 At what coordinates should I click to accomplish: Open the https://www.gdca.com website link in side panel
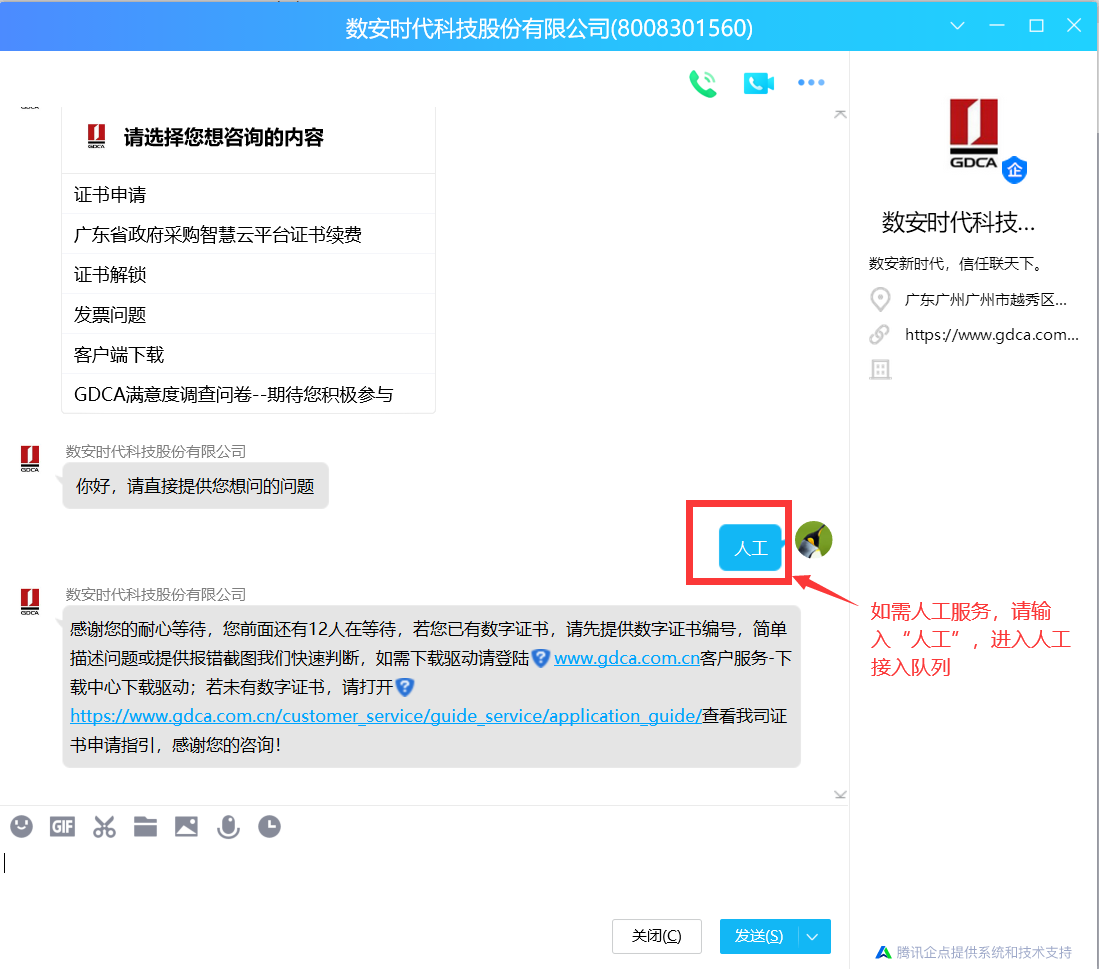point(992,335)
